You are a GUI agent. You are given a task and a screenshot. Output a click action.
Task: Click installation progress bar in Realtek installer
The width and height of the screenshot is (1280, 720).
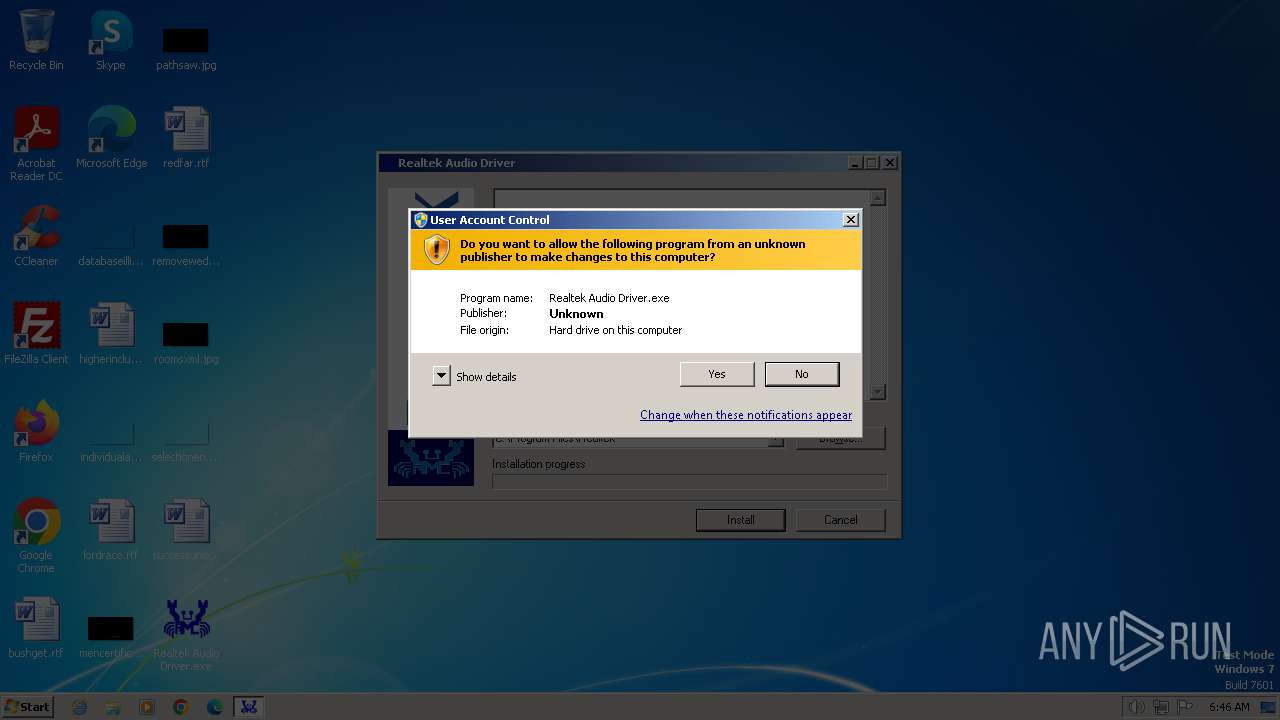(689, 482)
